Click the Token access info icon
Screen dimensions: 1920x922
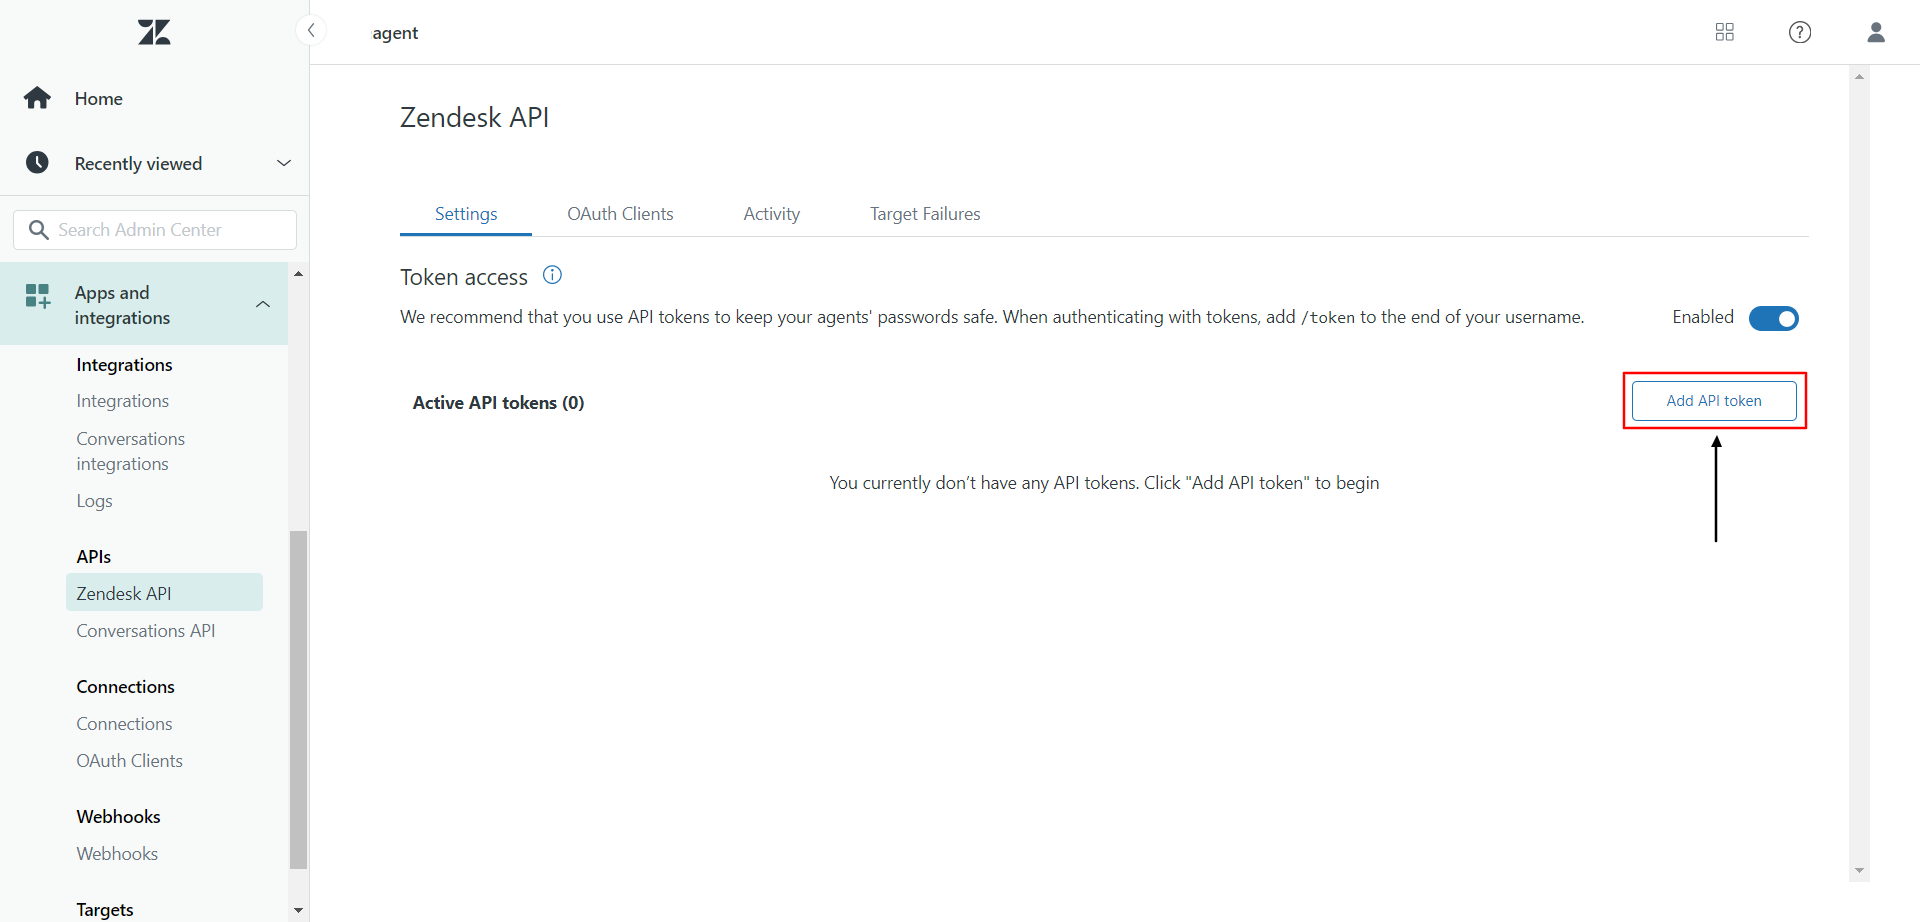pos(552,275)
